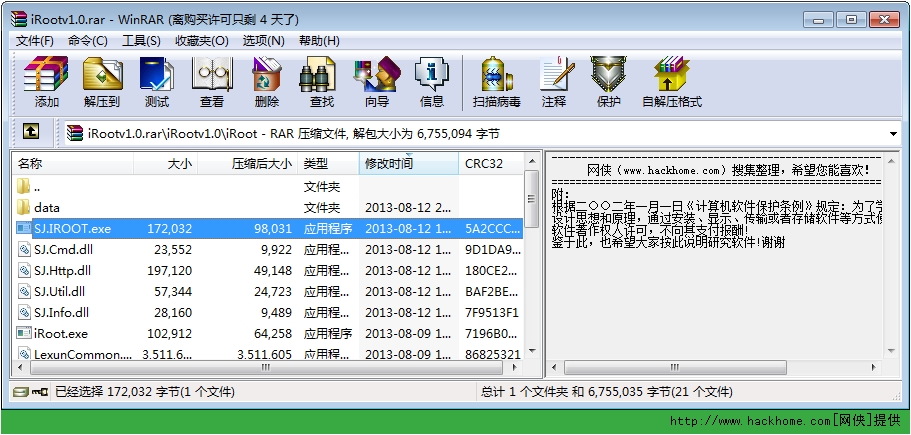Click the SJ.IROOT.exe file icon
This screenshot has height=435, width=911.
(23, 228)
